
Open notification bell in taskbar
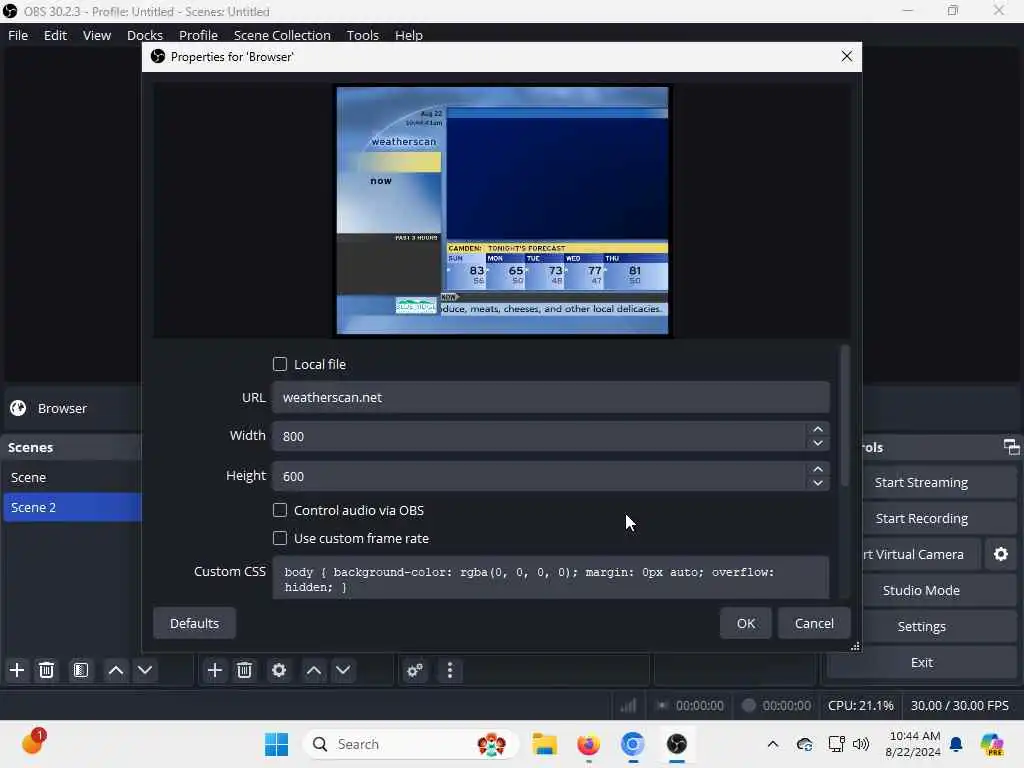(956, 744)
